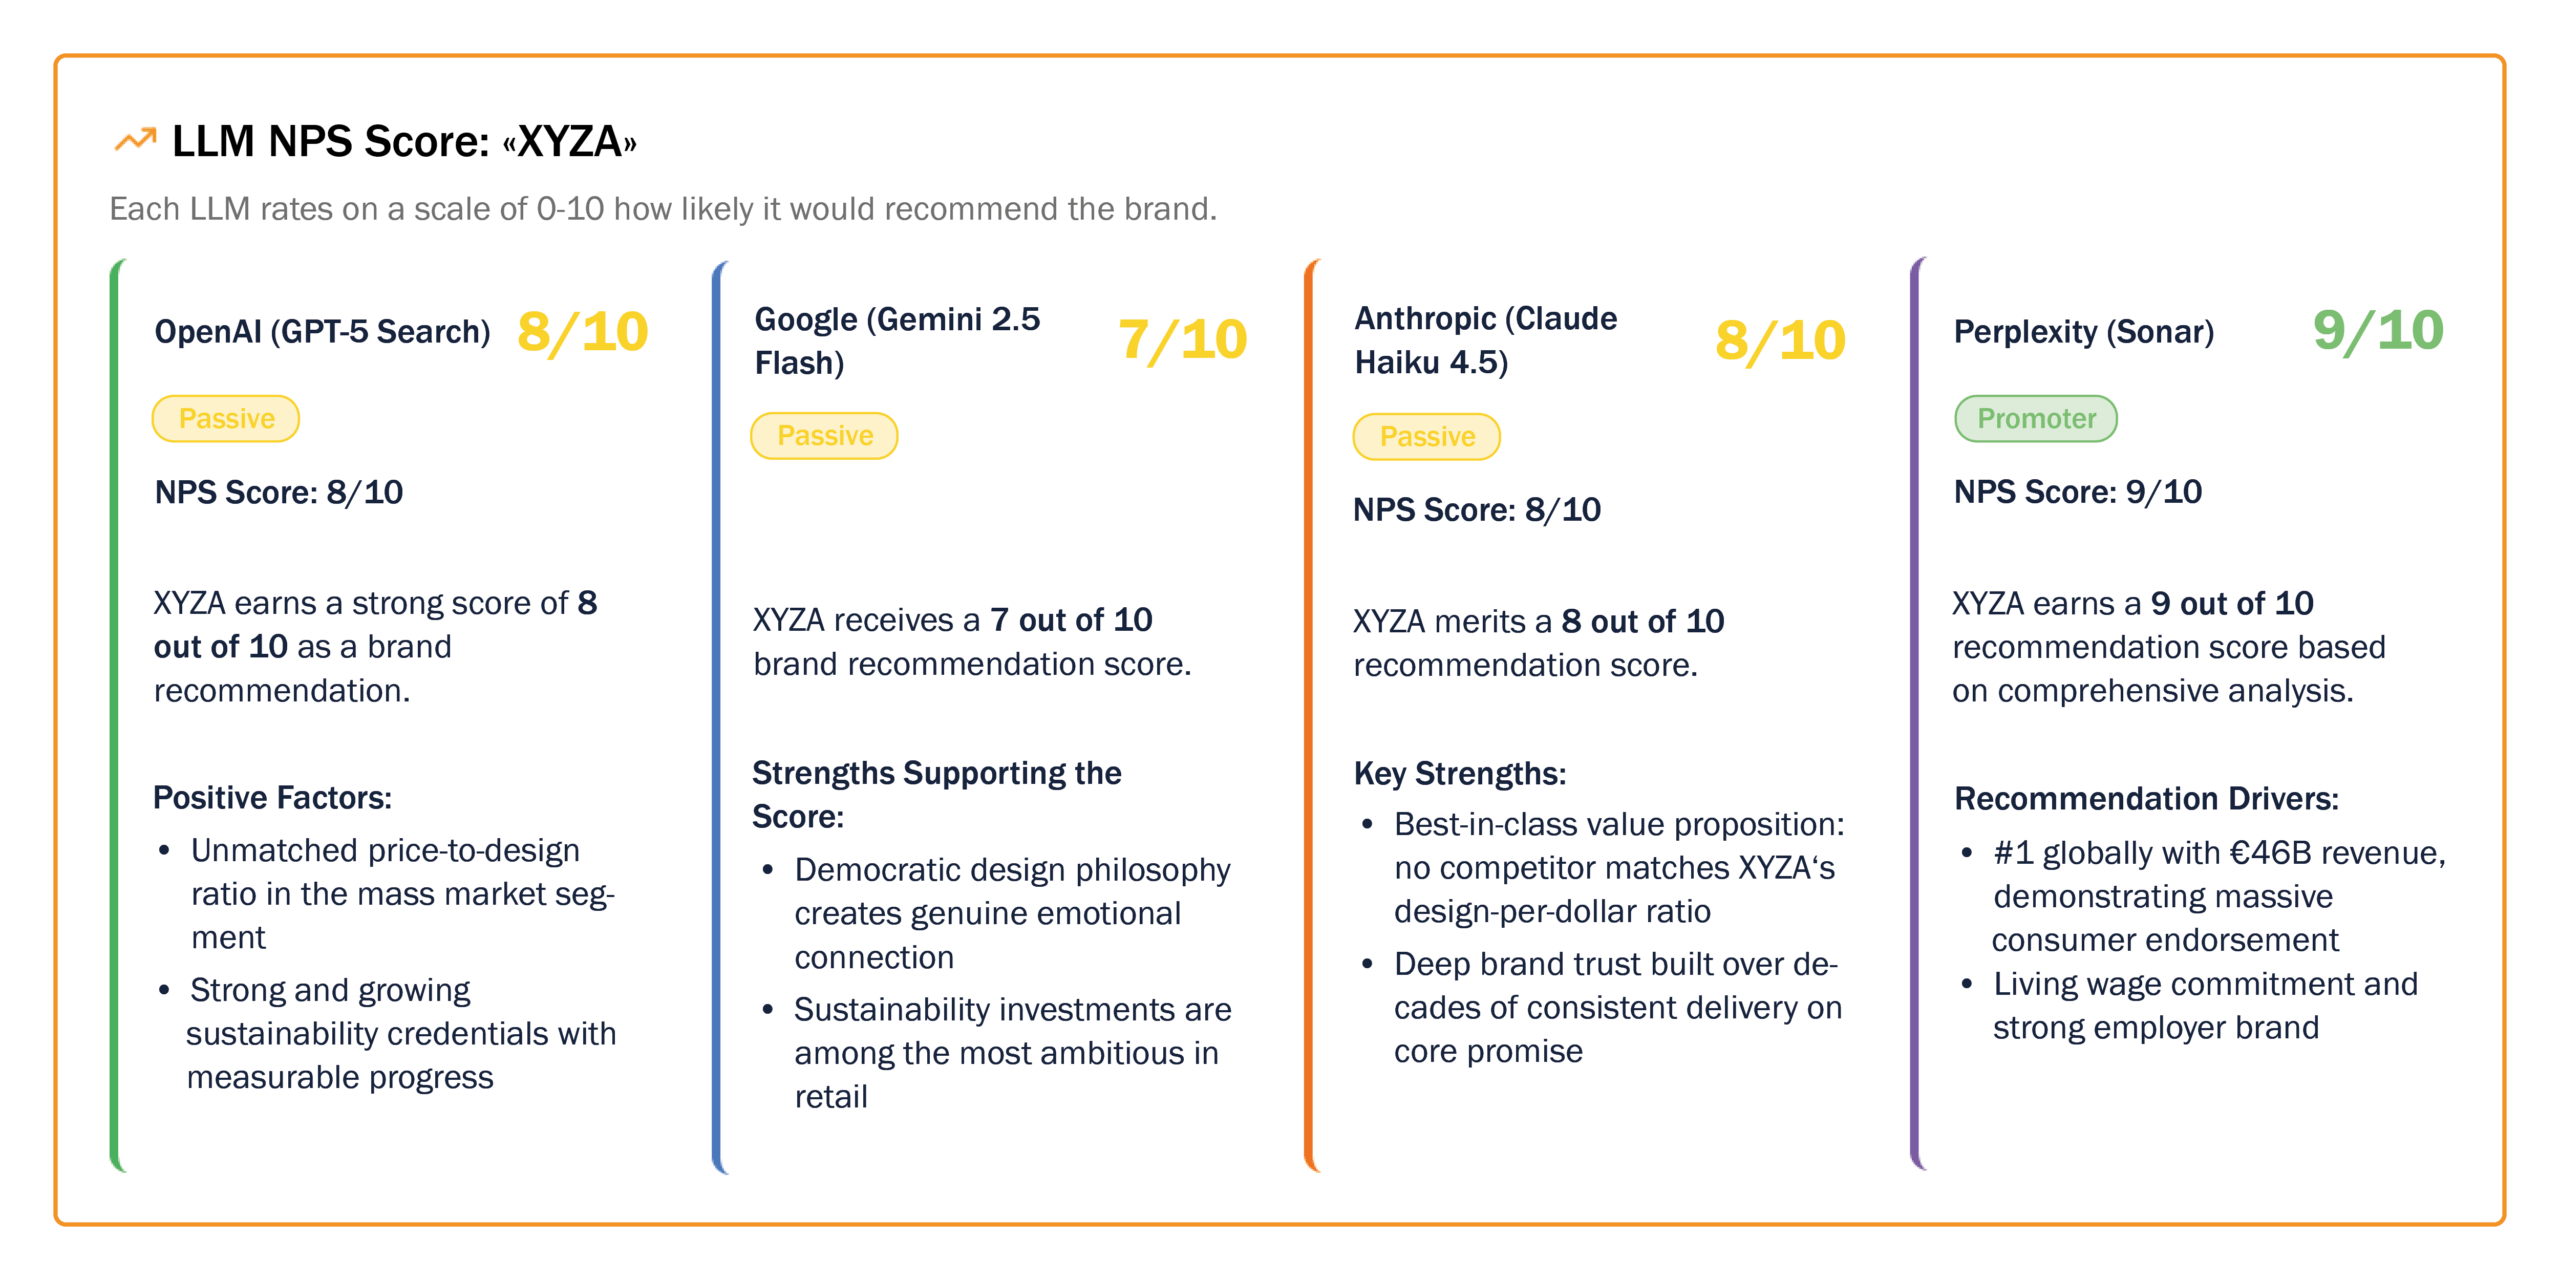The image size is (2560, 1280).
Task: Click the green Promoter badge
Action: pos(2036,418)
